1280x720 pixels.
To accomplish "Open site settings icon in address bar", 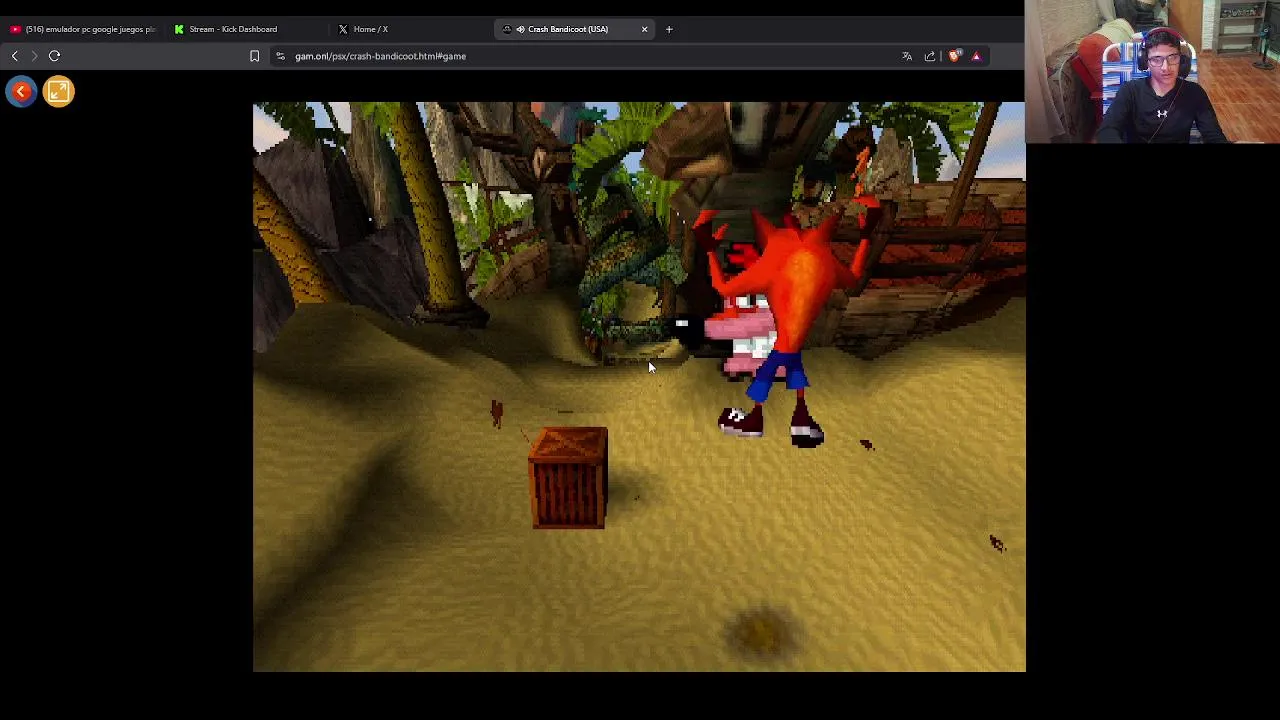I will [280, 56].
